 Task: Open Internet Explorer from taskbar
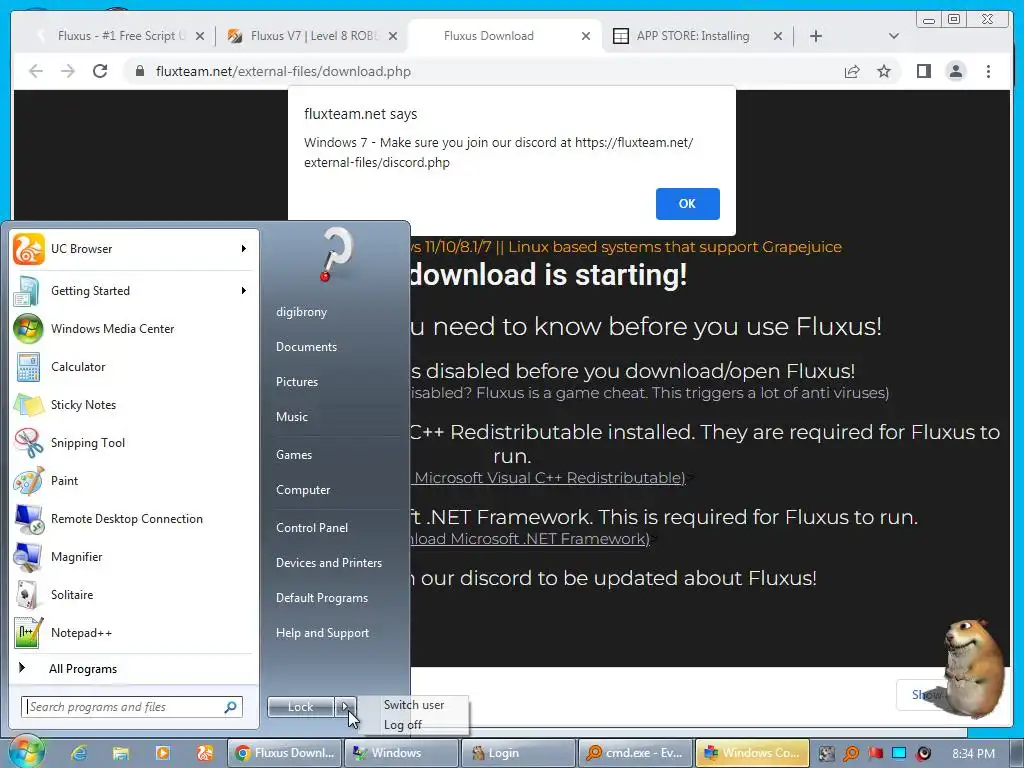click(79, 753)
